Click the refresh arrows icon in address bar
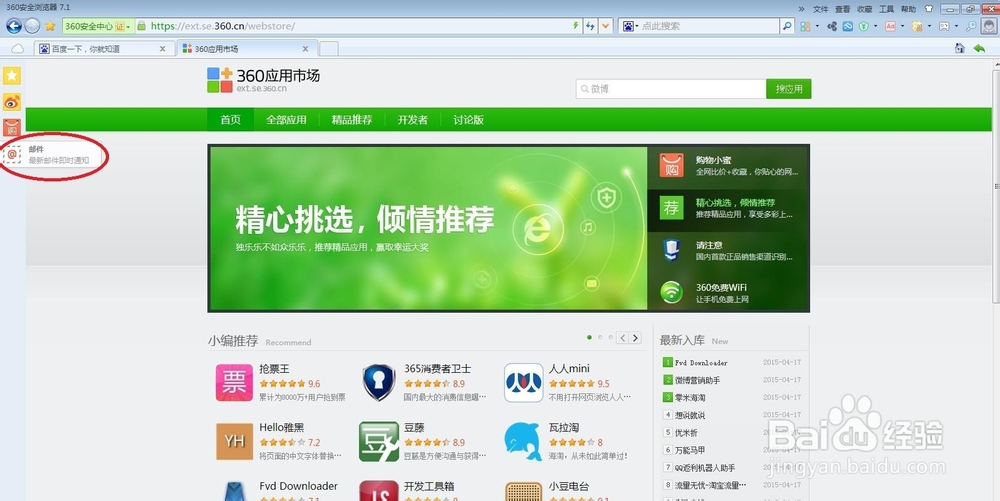1000x501 pixels. 590,26
